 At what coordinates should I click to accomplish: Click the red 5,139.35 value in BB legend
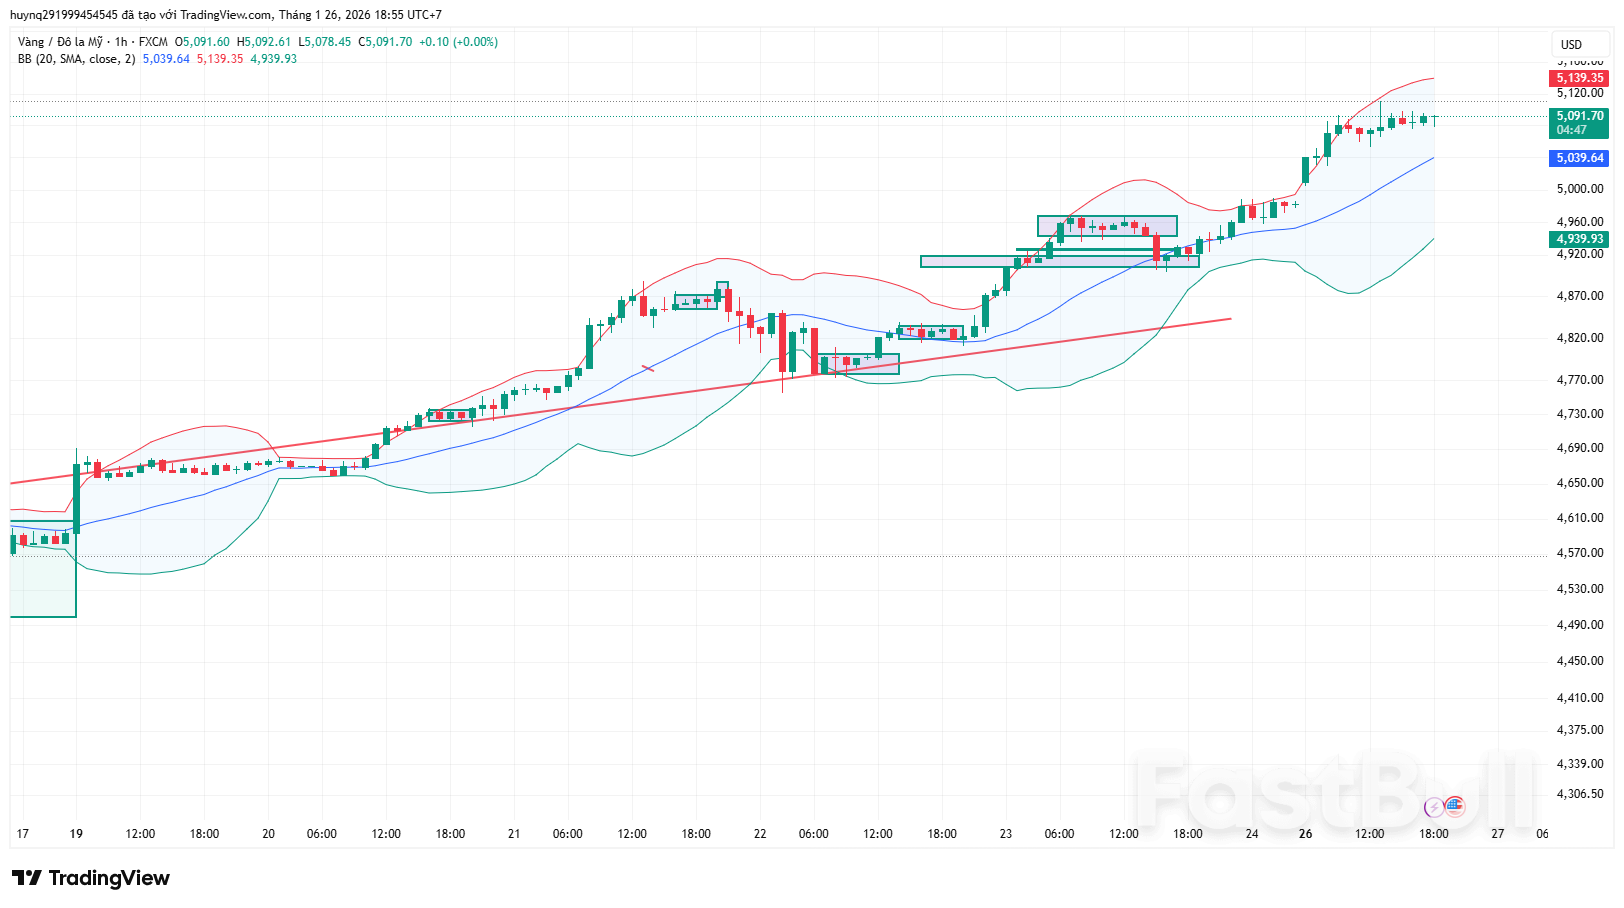[220, 59]
